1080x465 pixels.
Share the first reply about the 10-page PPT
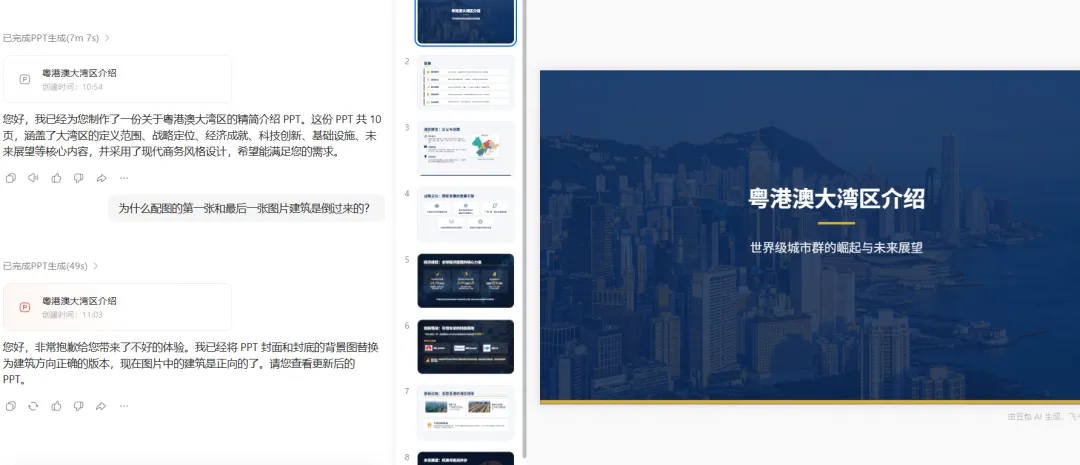[x=101, y=178]
